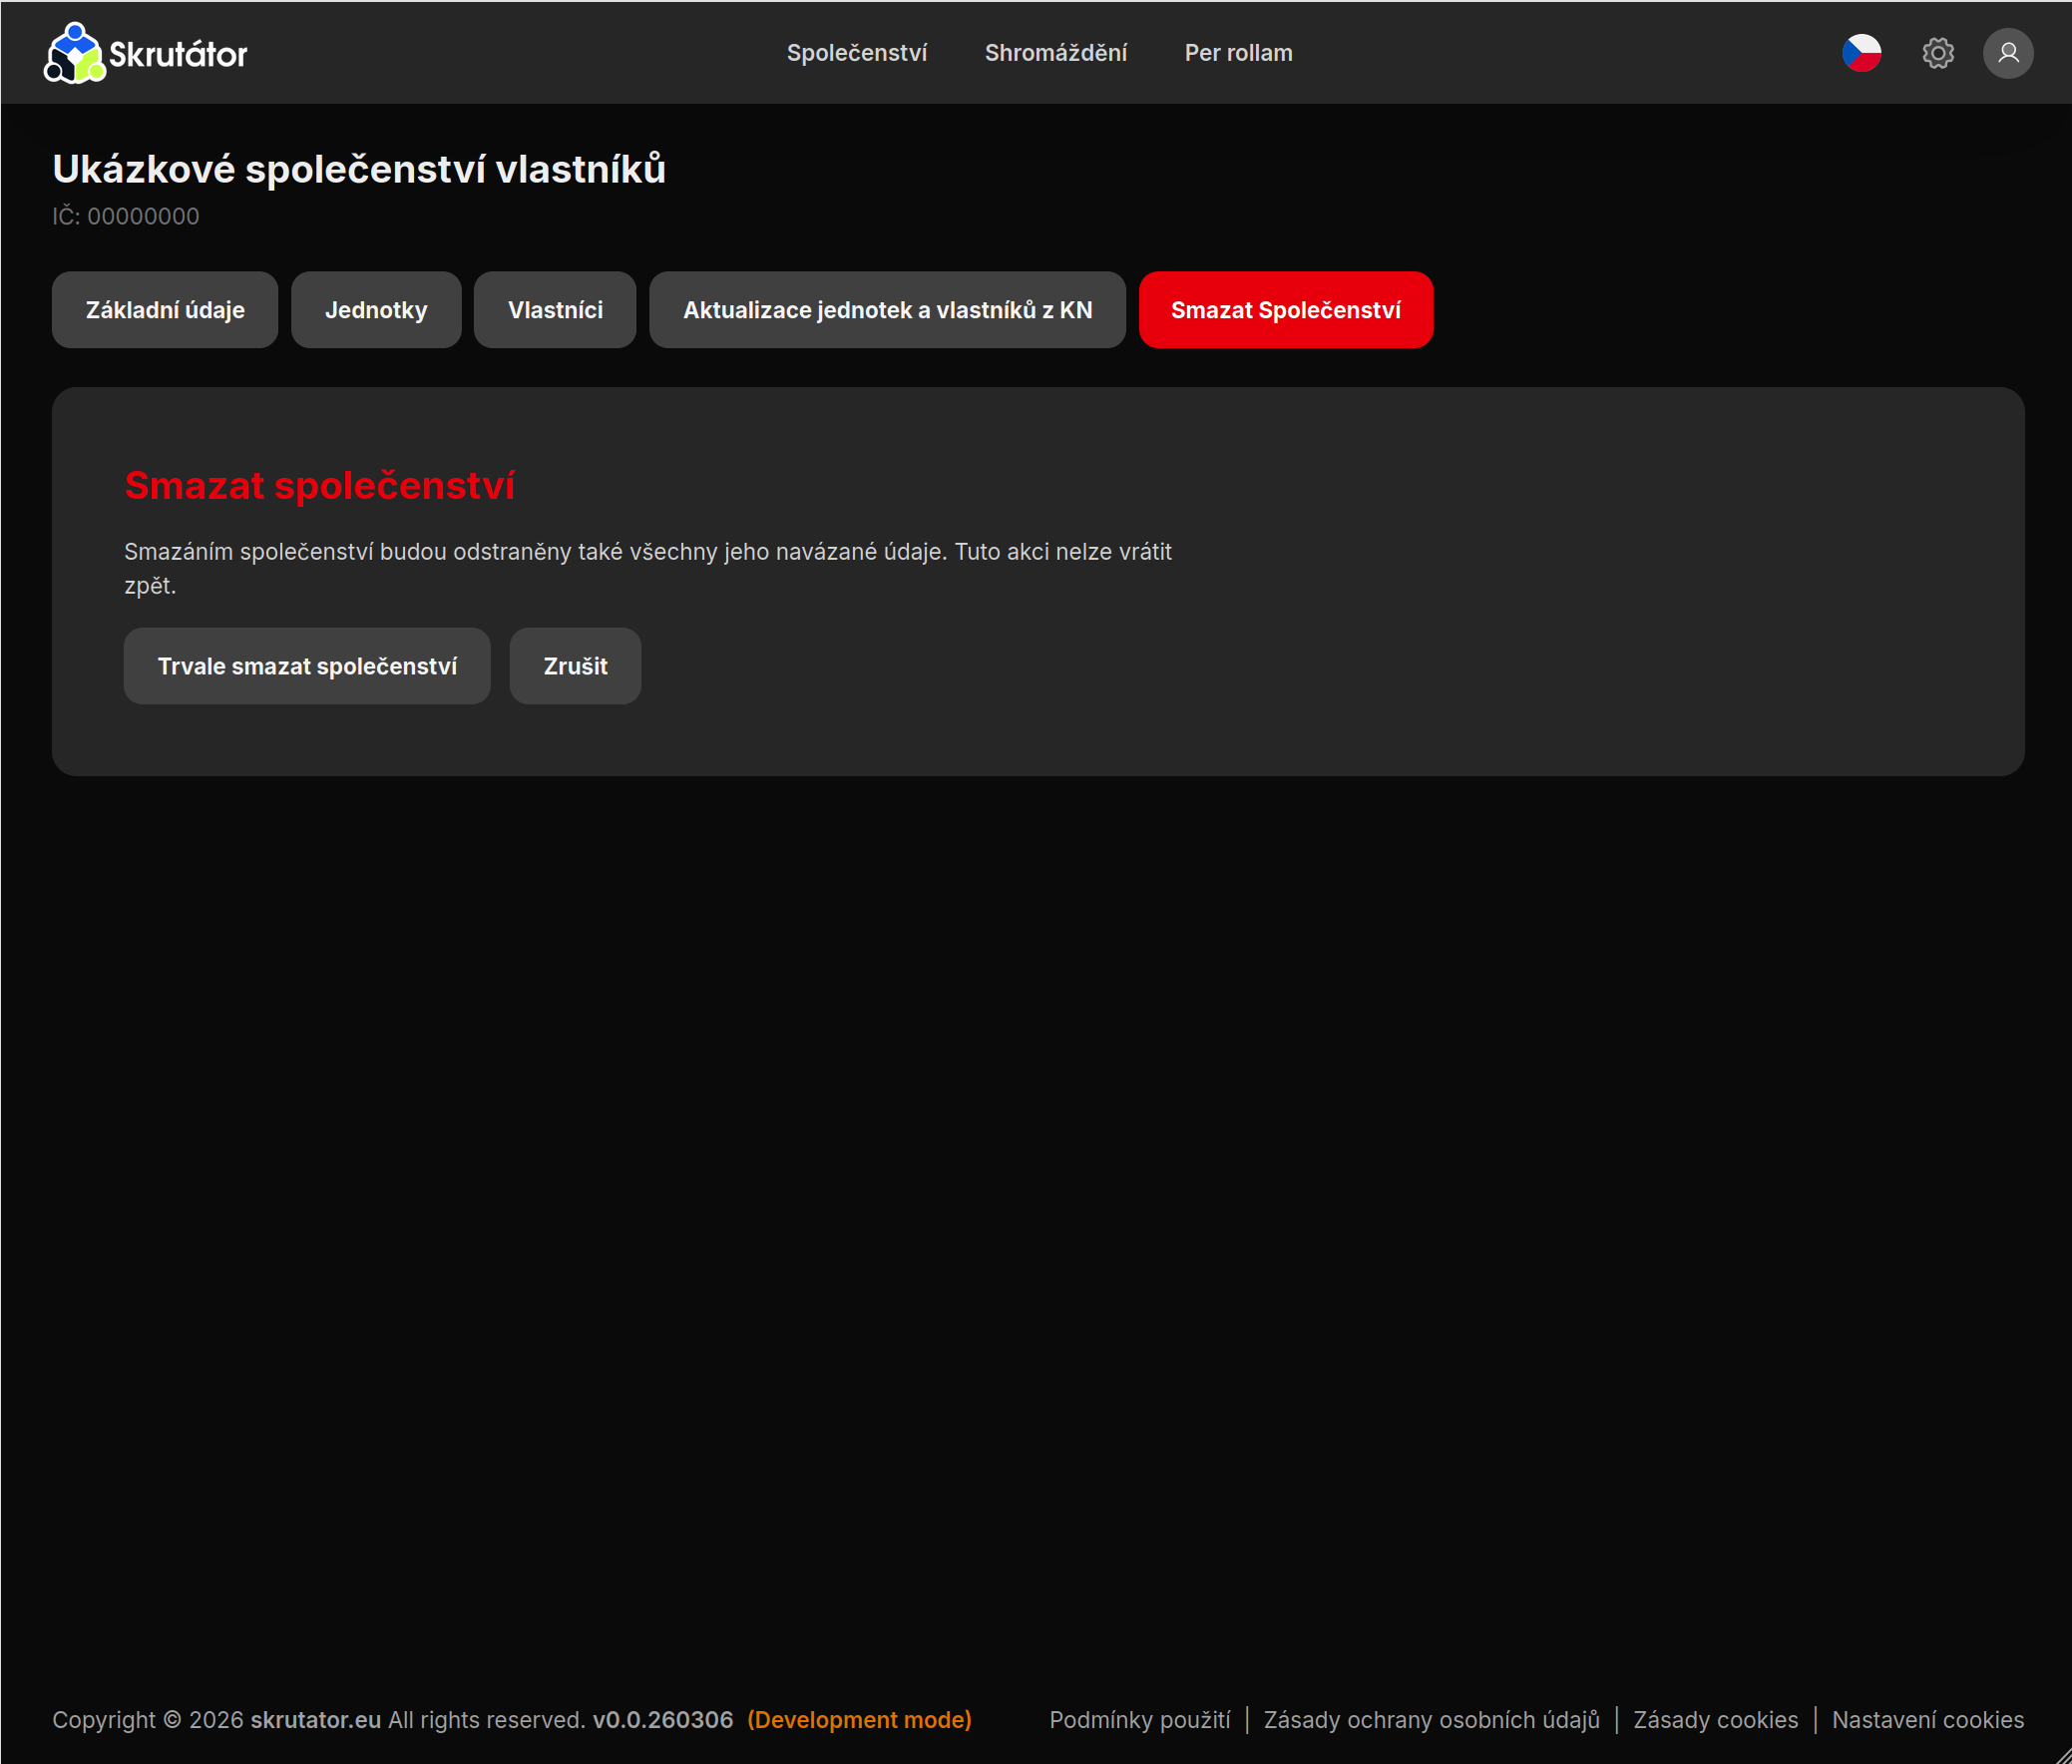Open the Czech flag language selector

point(1861,53)
